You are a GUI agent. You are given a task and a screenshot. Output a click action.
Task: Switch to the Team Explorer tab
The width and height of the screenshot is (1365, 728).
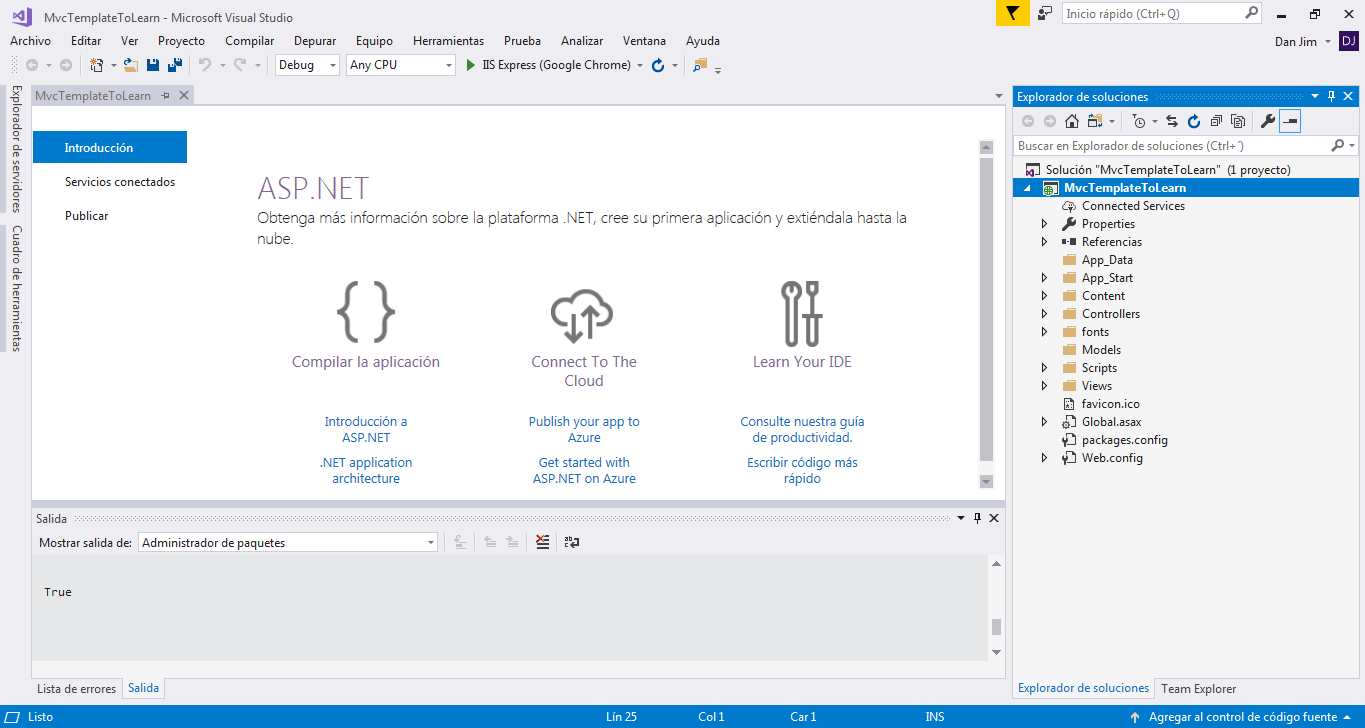[1198, 689]
